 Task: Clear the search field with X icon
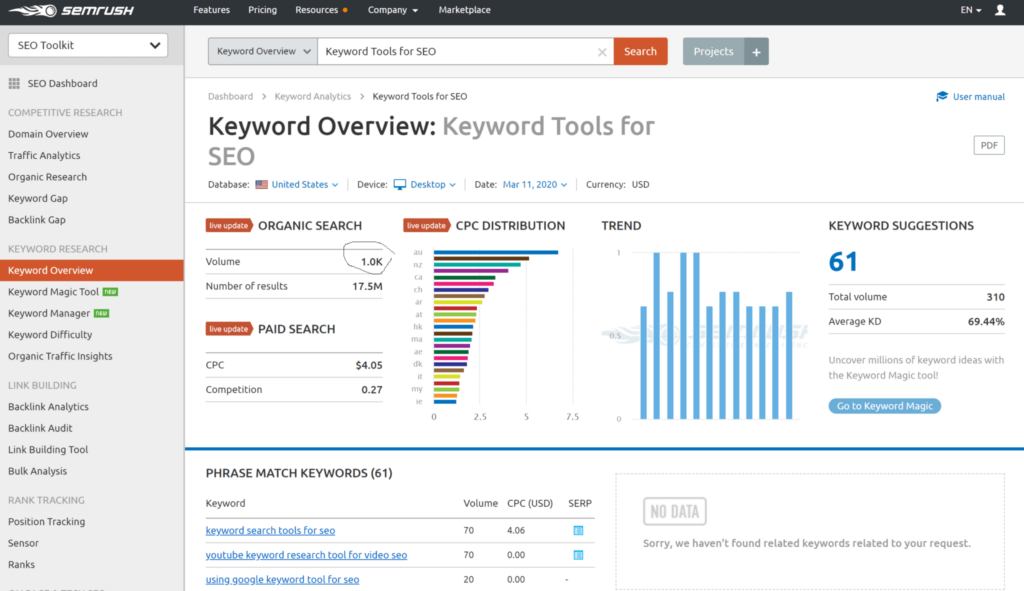coord(602,52)
